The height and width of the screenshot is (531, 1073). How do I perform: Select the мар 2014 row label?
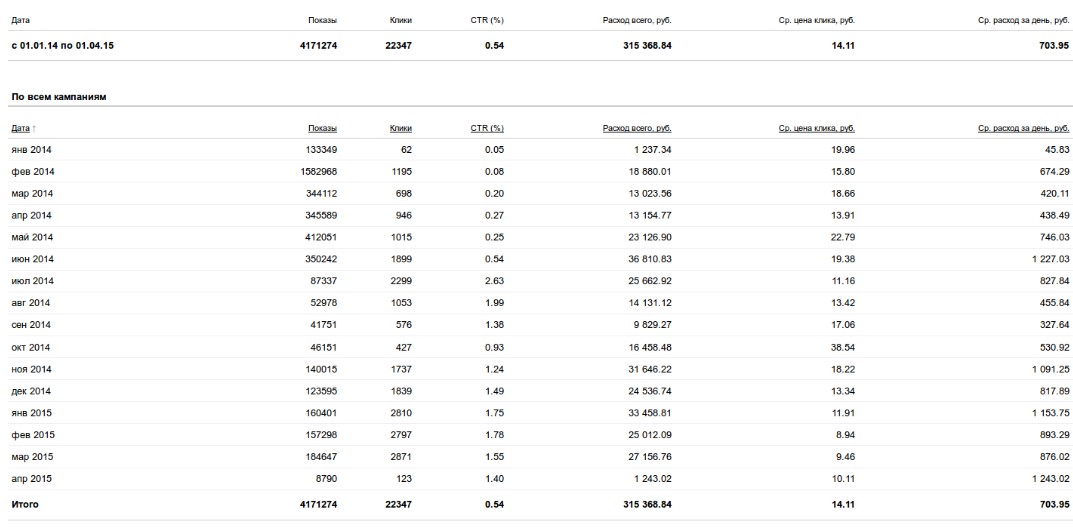pyautogui.click(x=32, y=194)
